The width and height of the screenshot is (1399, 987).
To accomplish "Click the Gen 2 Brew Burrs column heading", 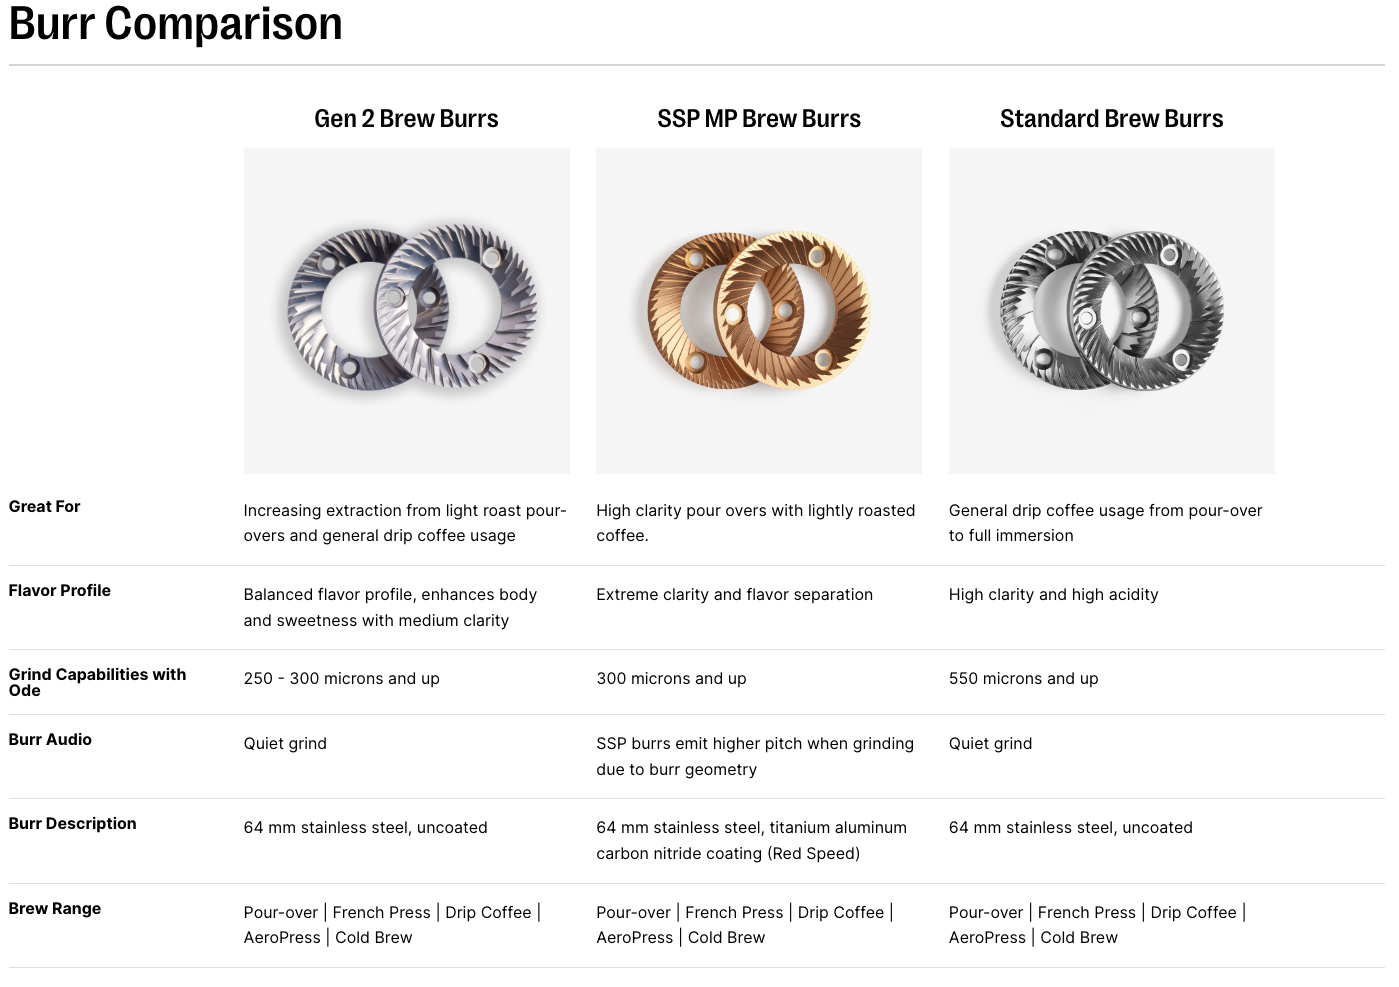I will coord(406,119).
